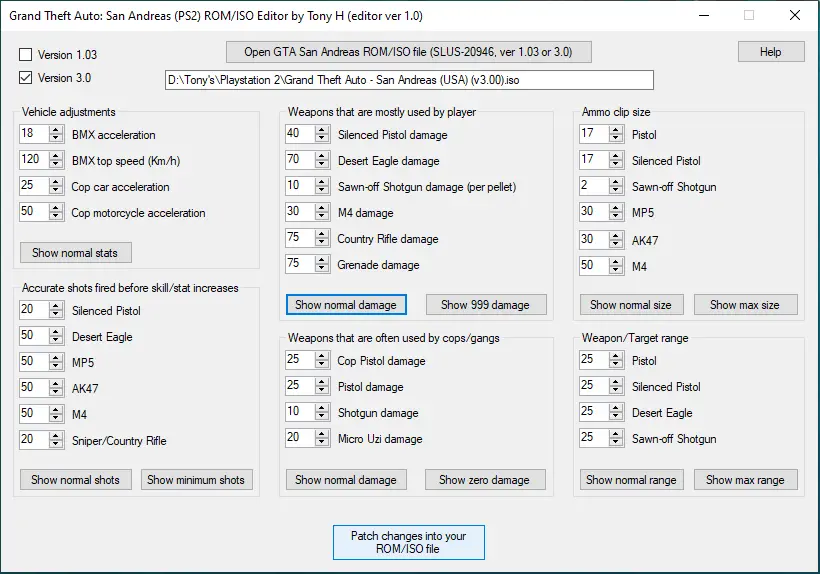Increase Pistol weapon/target range
Image resolution: width=820 pixels, height=574 pixels.
pyautogui.click(x=616, y=355)
